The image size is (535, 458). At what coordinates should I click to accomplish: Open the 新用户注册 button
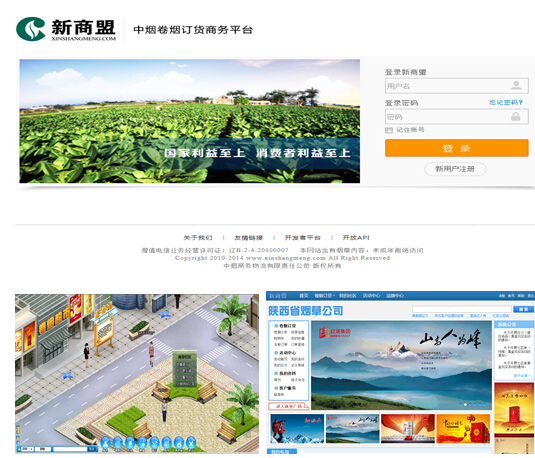(455, 169)
